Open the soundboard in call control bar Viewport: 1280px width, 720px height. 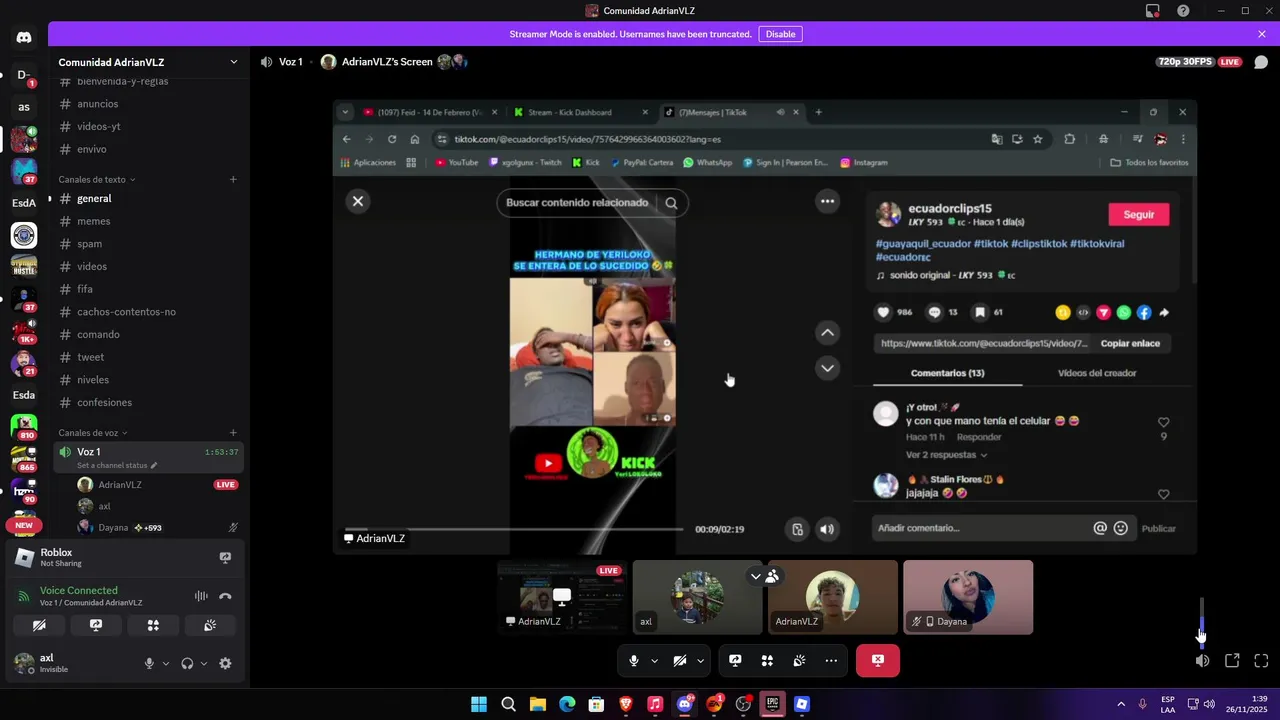pos(799,660)
